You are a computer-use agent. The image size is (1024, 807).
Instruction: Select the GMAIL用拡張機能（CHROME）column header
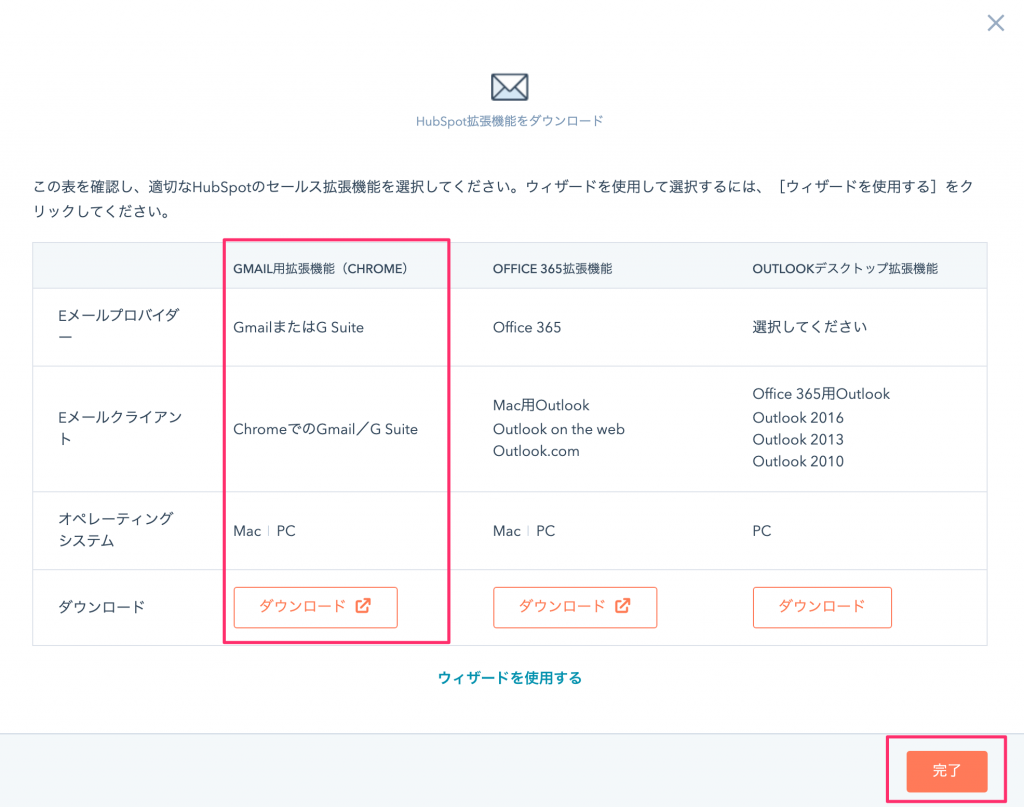click(x=320, y=269)
